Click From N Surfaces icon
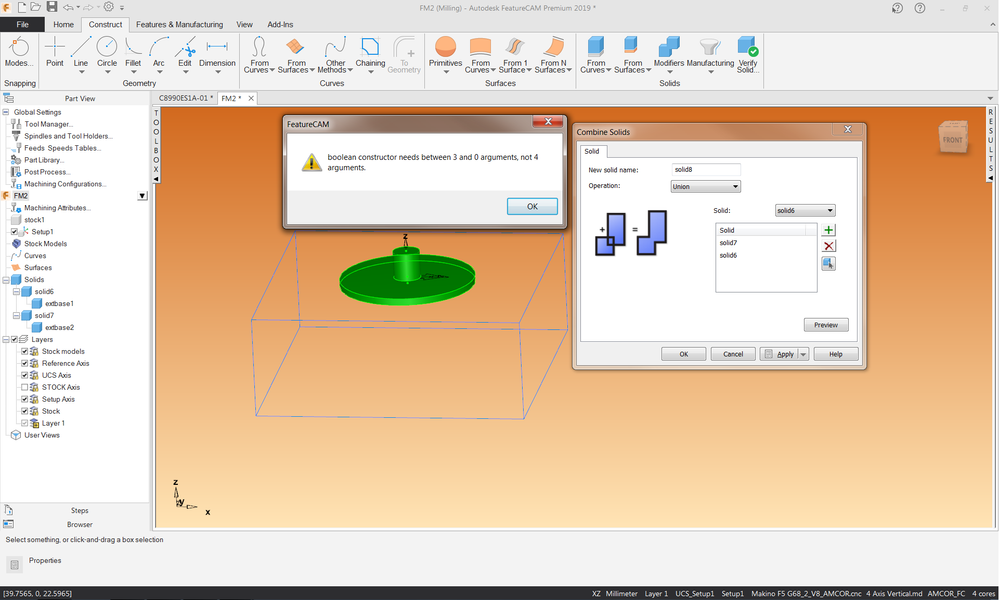 point(553,47)
